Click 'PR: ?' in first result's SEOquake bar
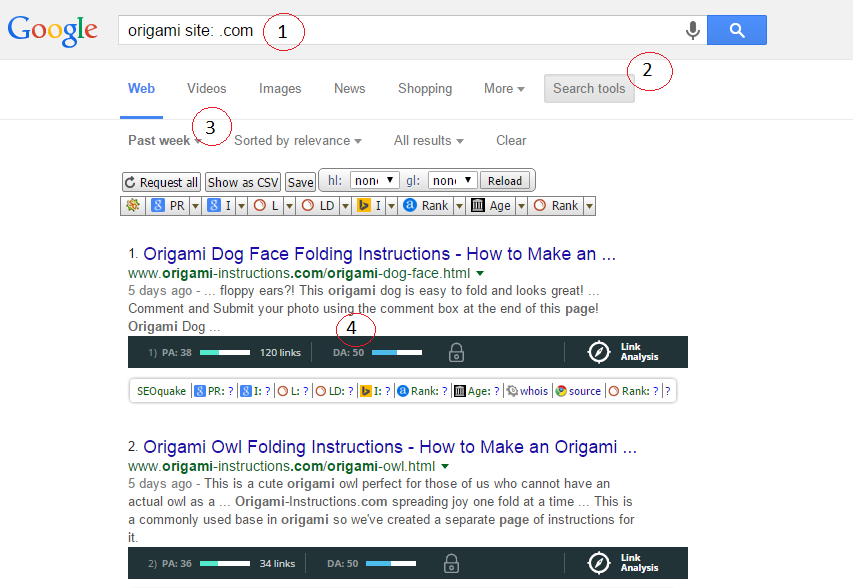853x588 pixels. (x=214, y=391)
